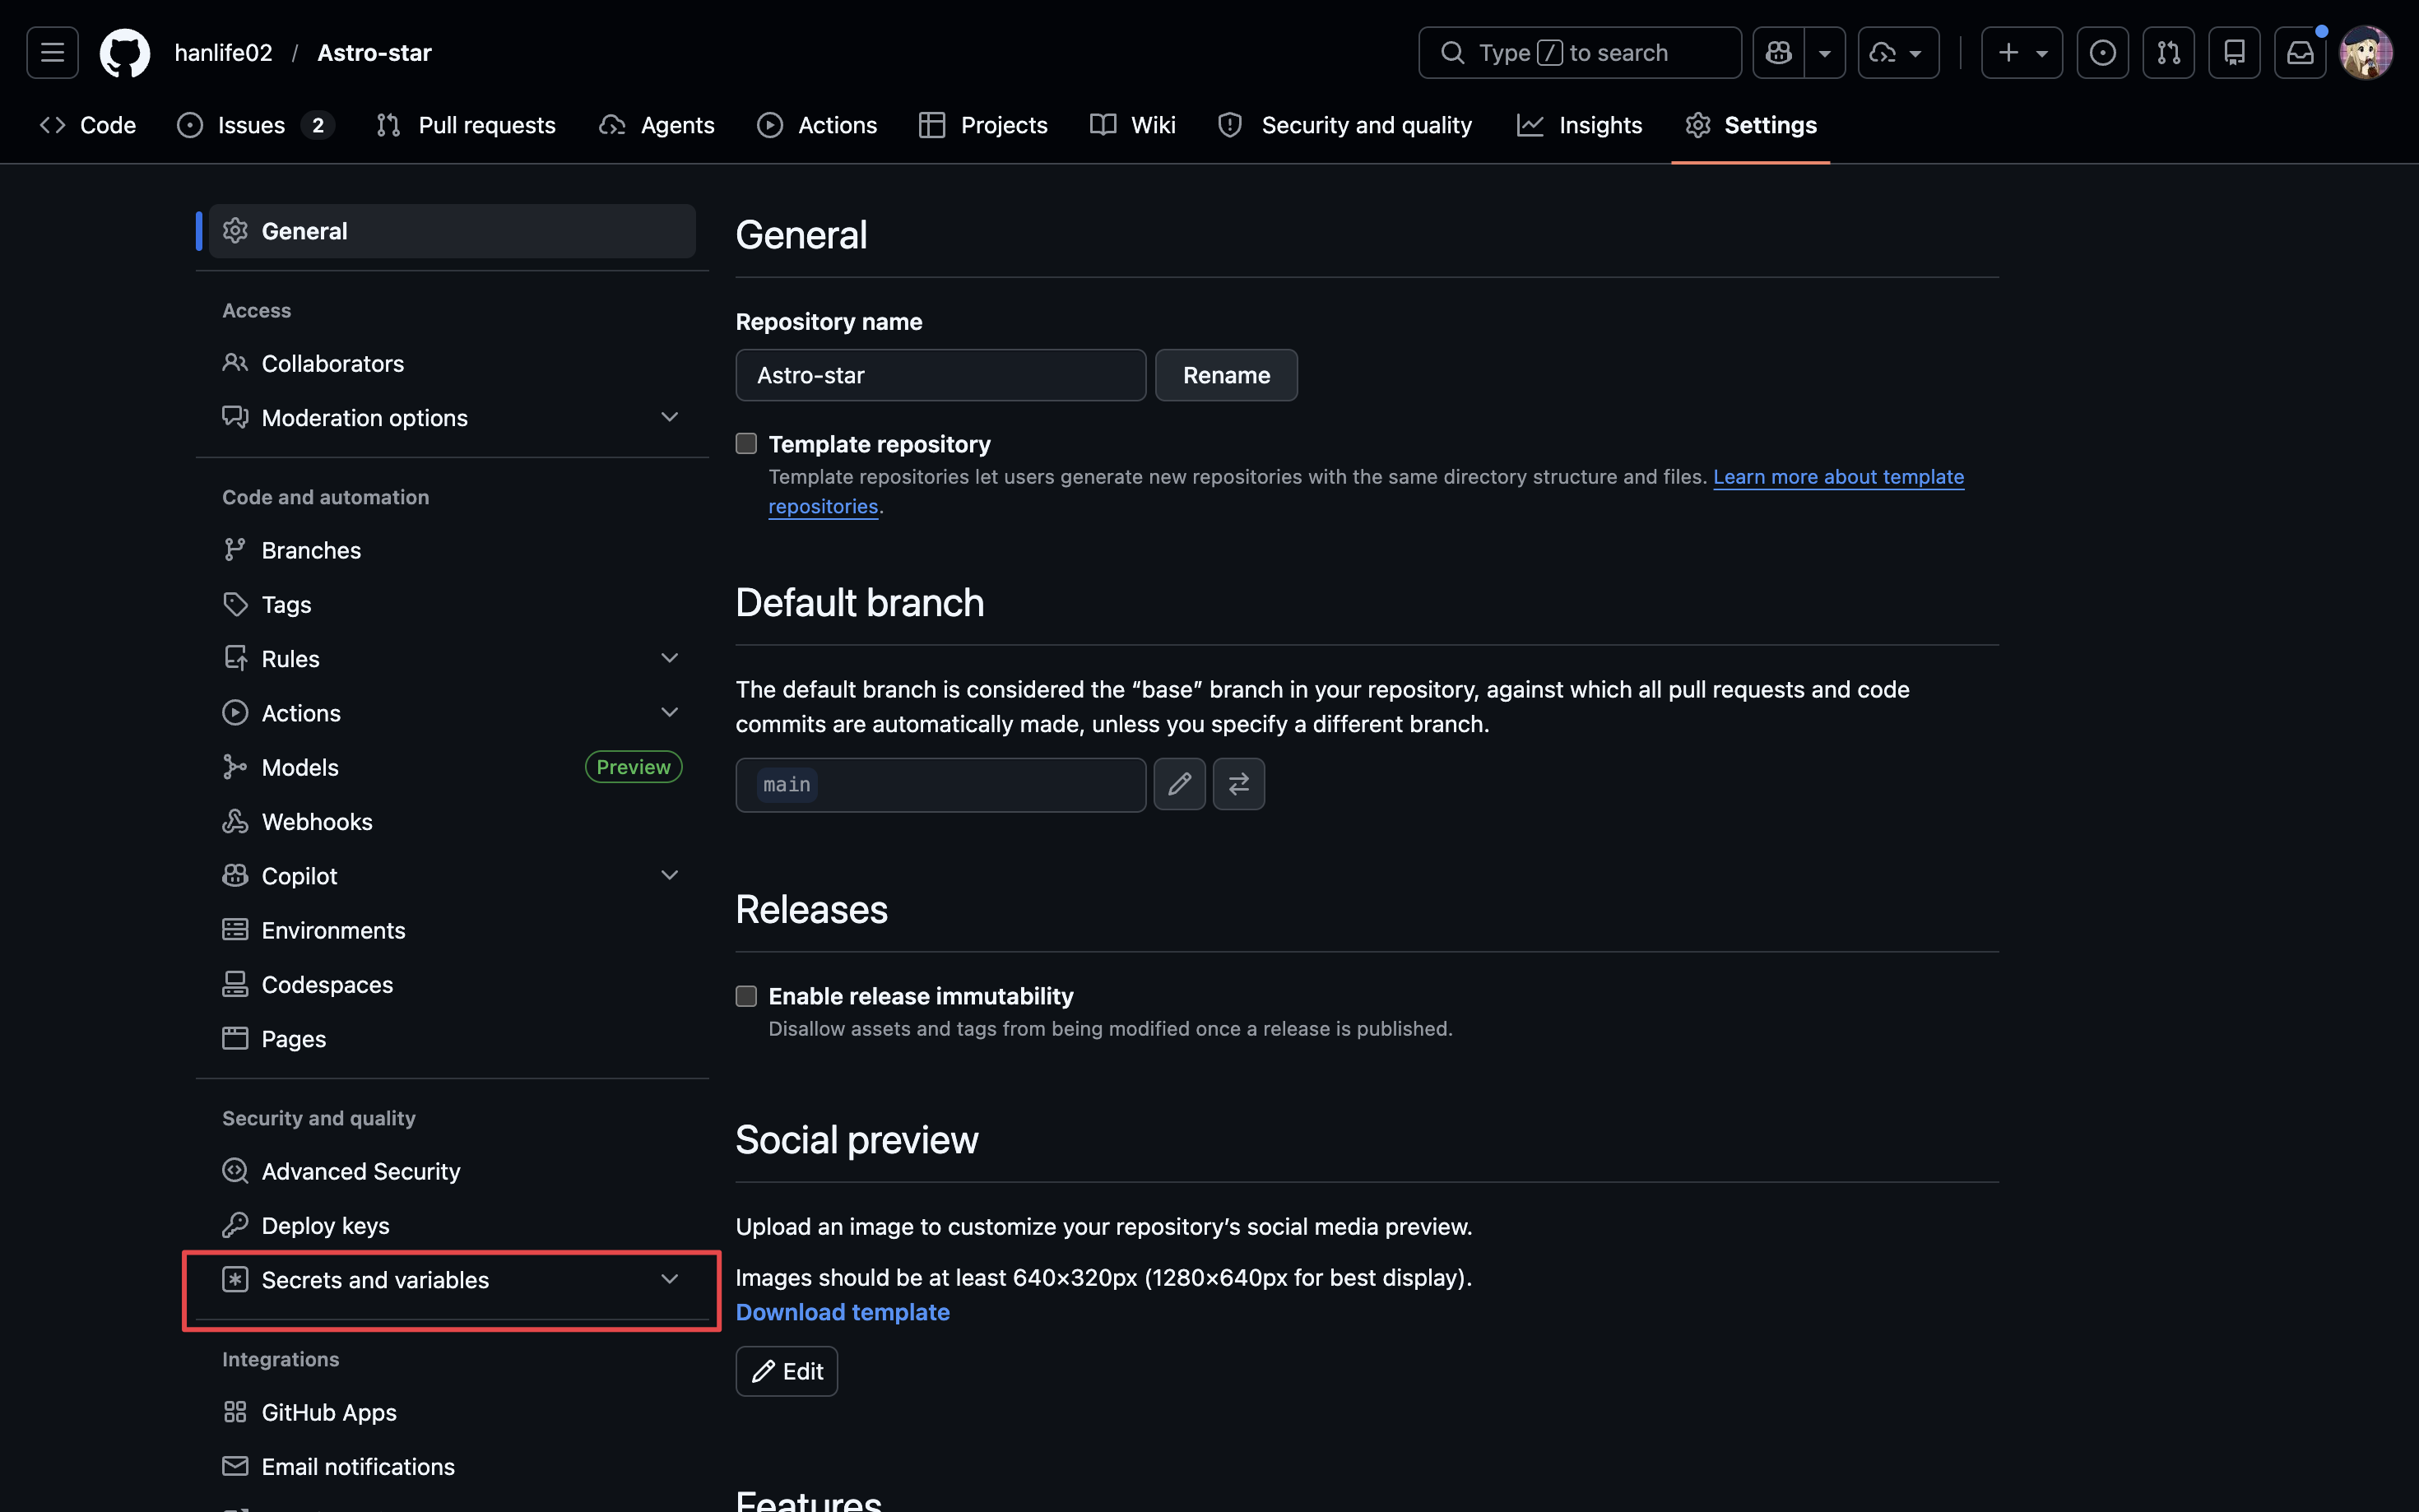Open the repositories icon in header
Image resolution: width=2419 pixels, height=1512 pixels.
[x=2234, y=52]
